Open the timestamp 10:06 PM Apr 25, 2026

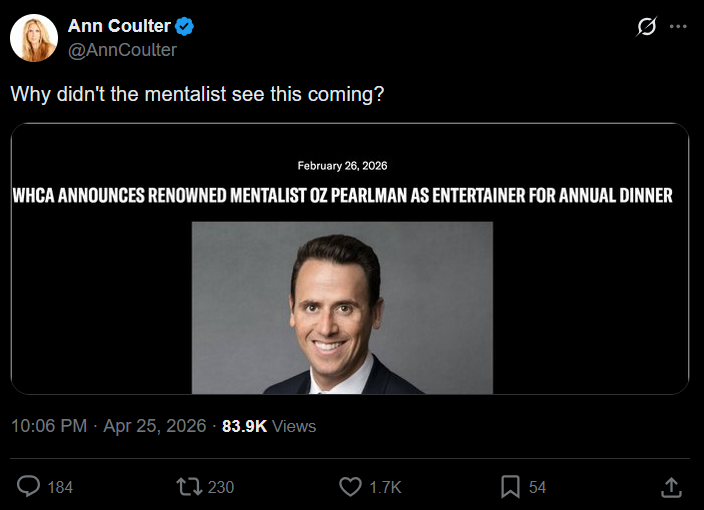click(x=108, y=426)
